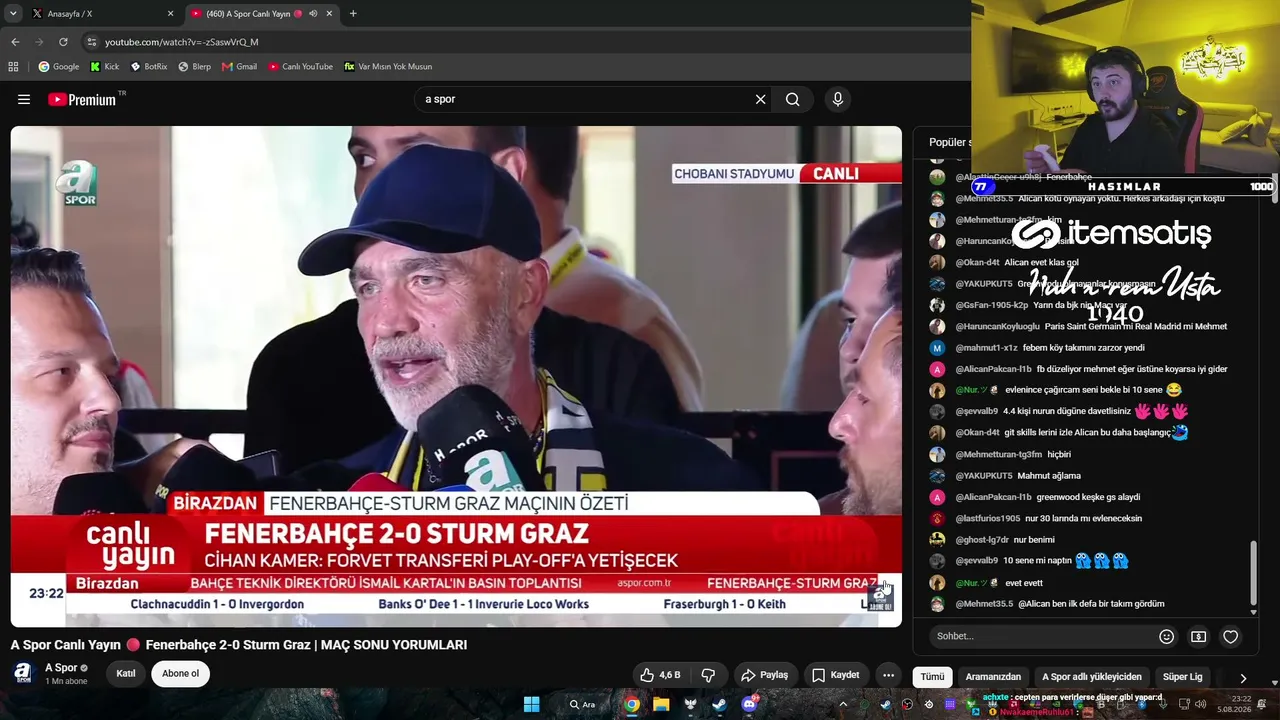Reload the YouTube page
This screenshot has height=720, width=1280.
click(63, 42)
